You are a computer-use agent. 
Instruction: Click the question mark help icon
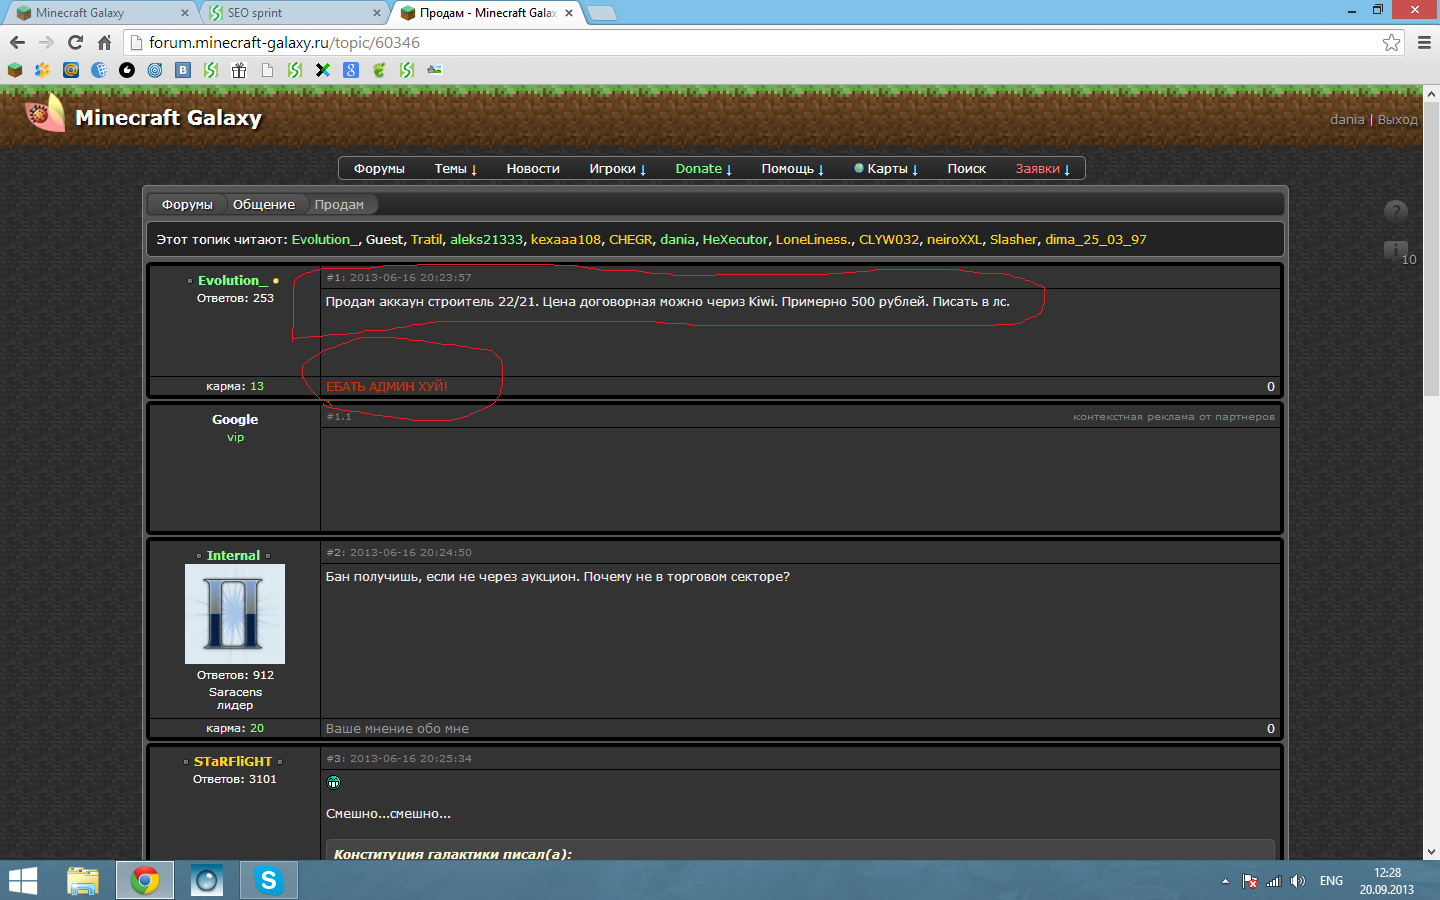(1396, 211)
